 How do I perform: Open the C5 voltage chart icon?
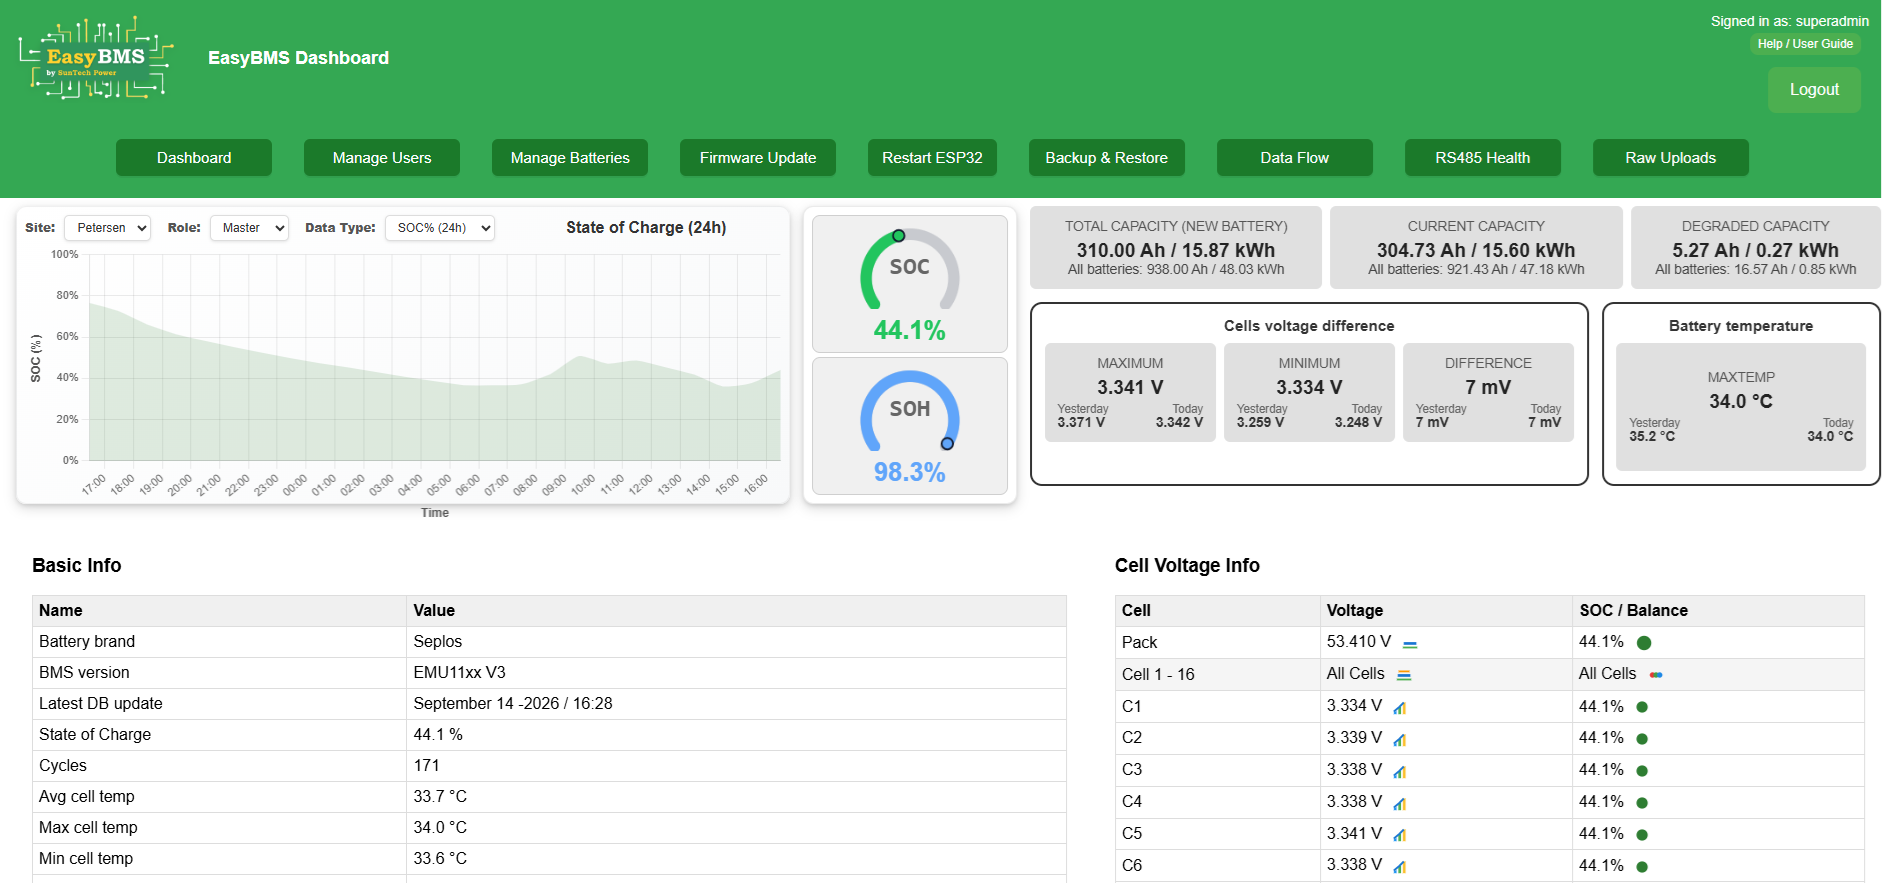click(1400, 835)
